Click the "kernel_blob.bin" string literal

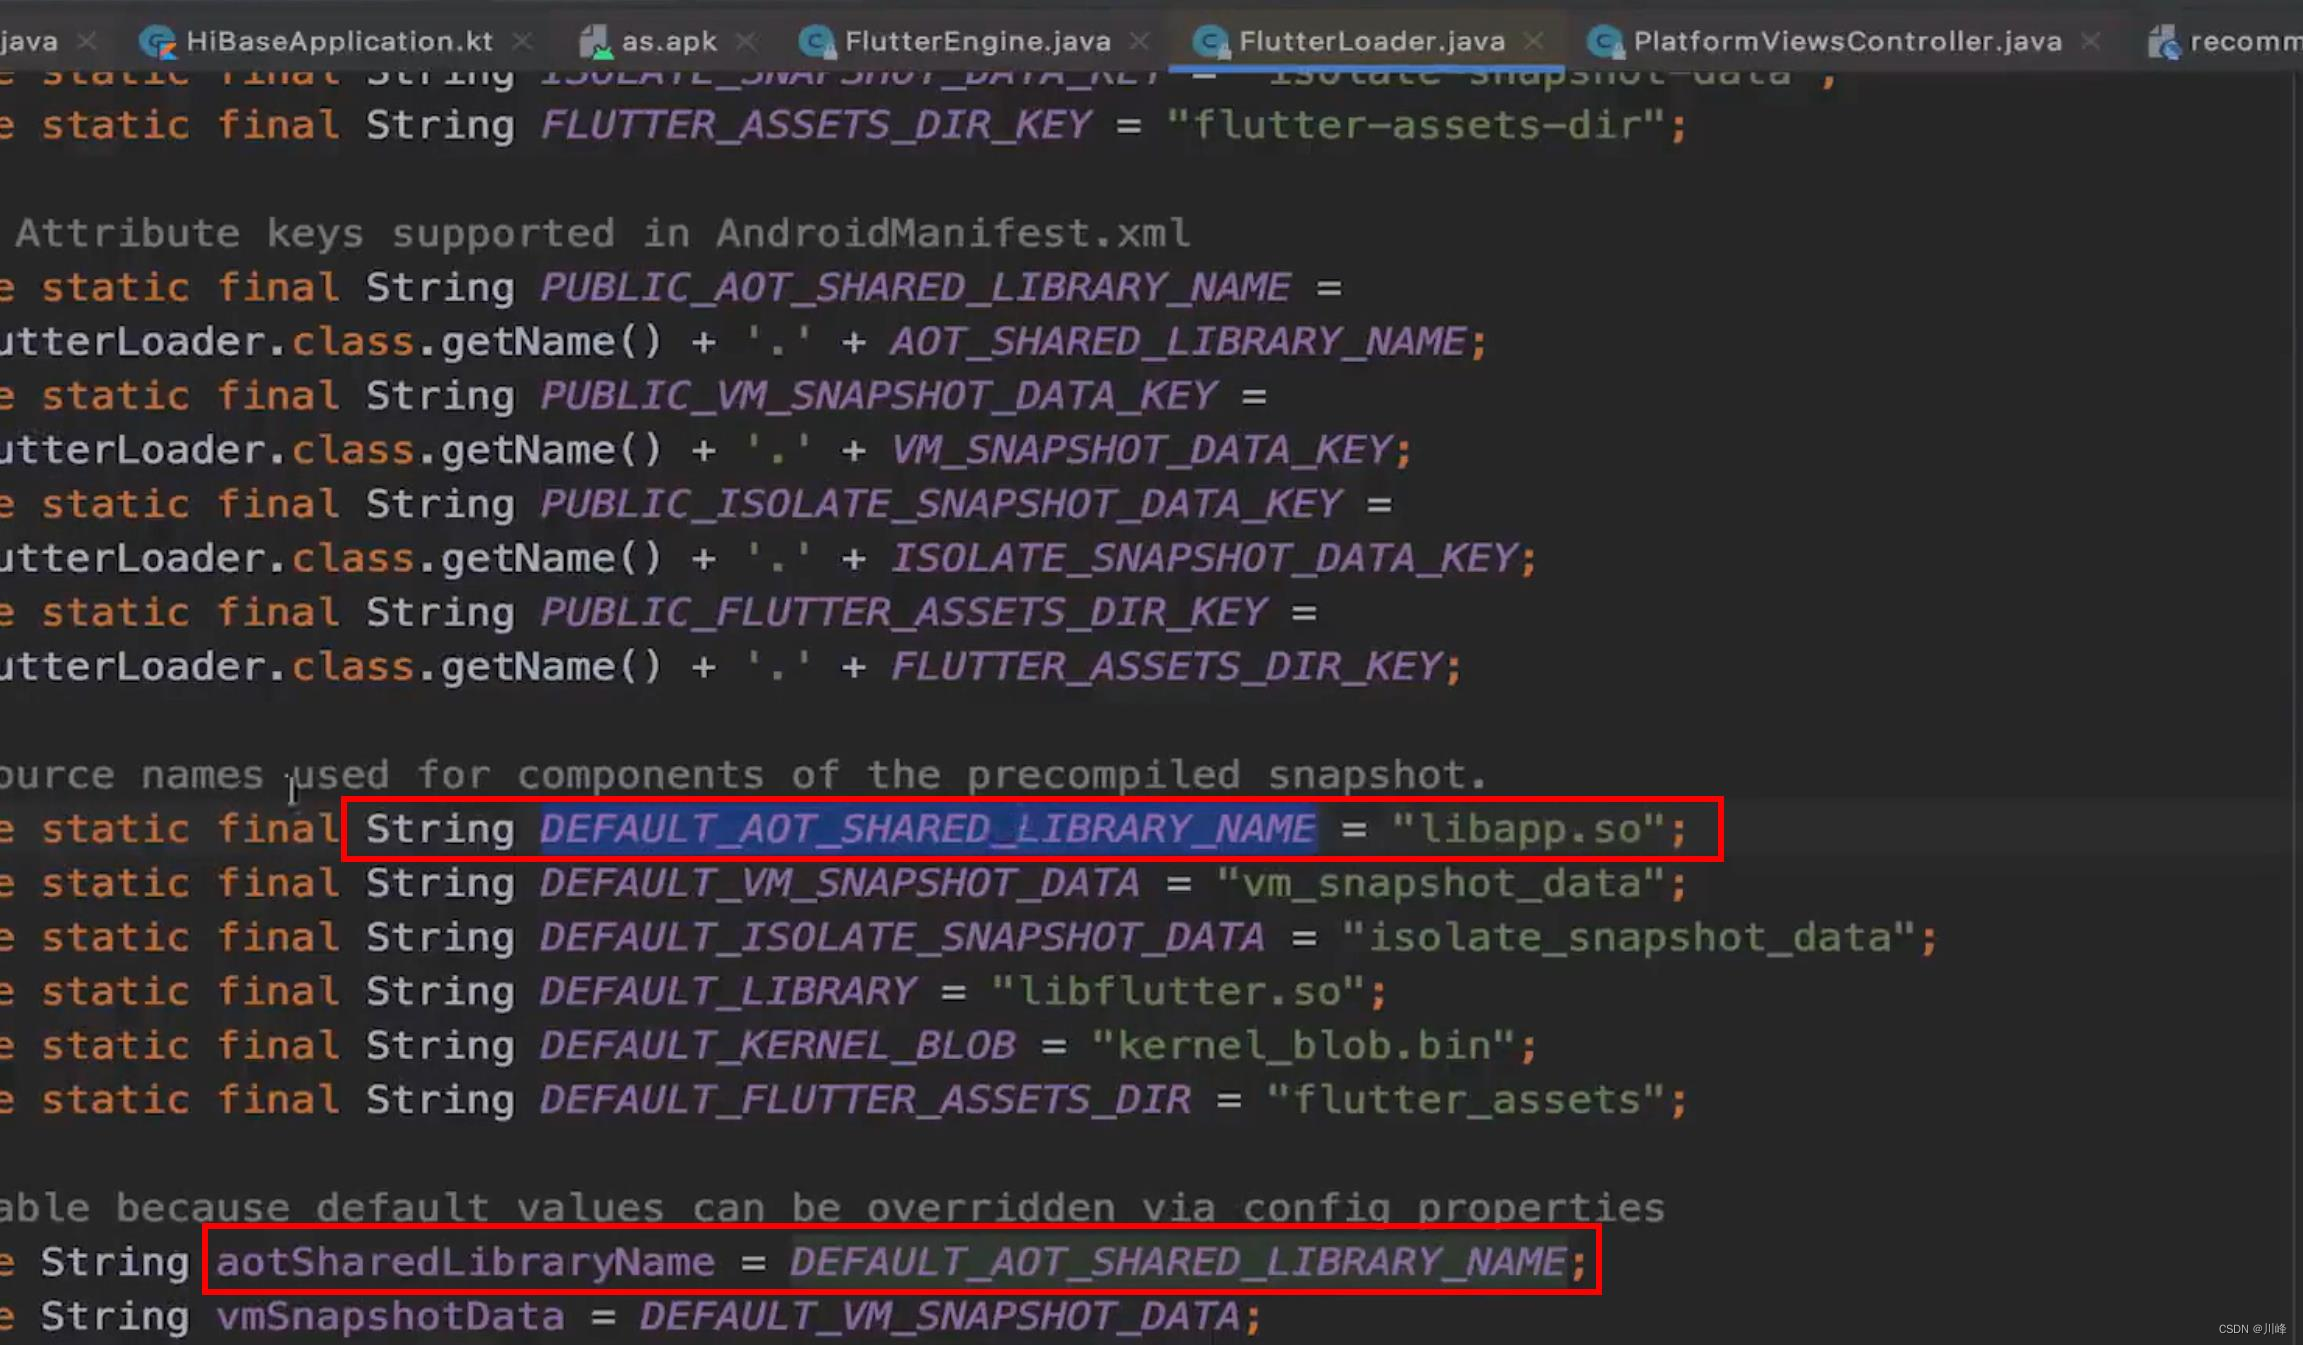tap(1302, 1045)
